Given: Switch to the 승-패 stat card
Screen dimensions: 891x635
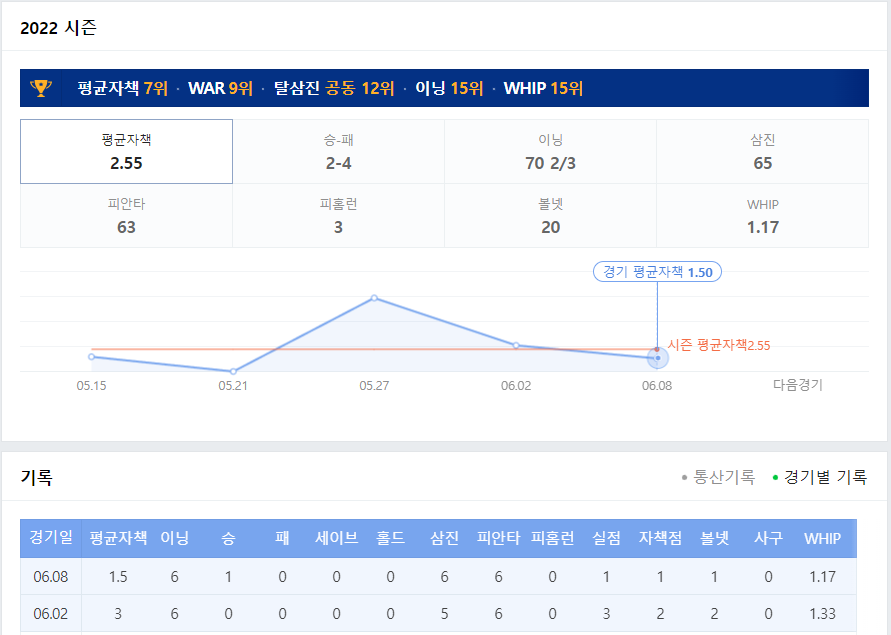Looking at the screenshot, I should click(x=338, y=151).
